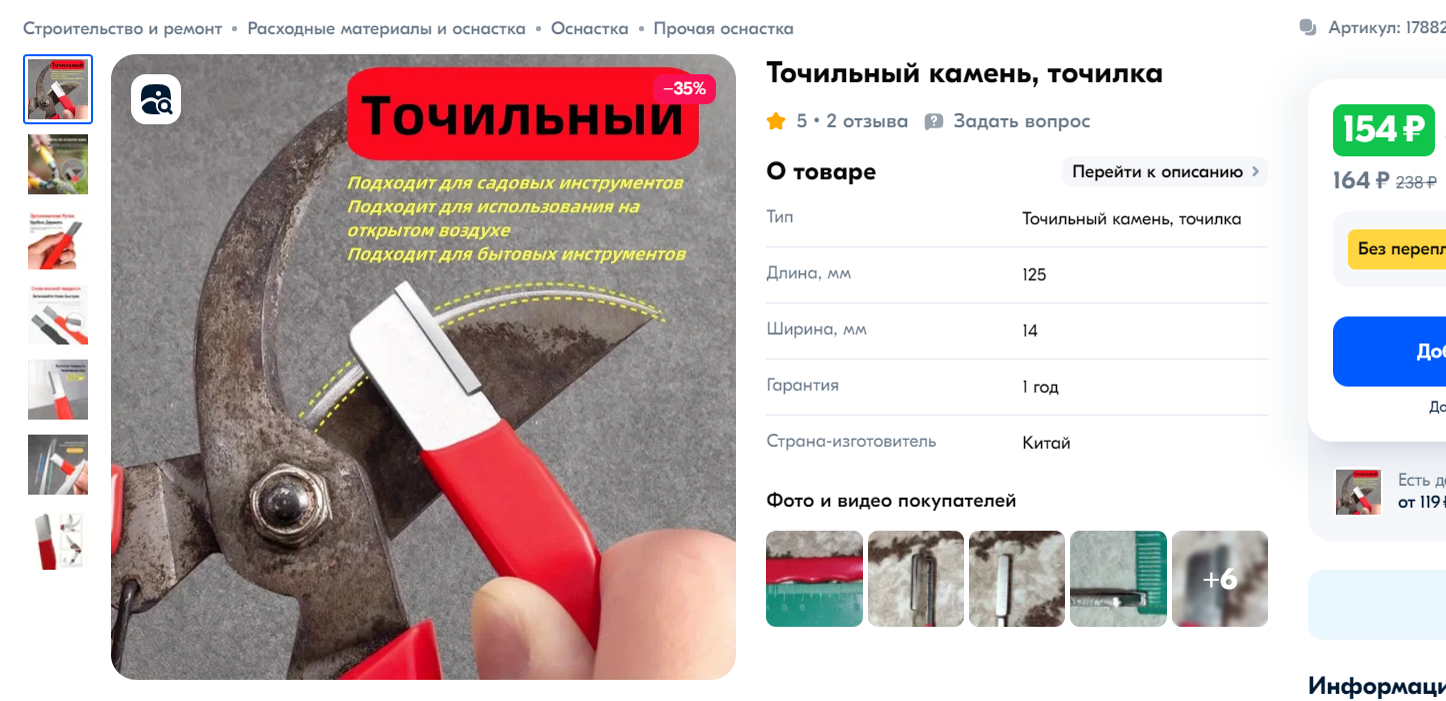Click the question bubble icon near Задать вопрос
Viewport: 1446px width, 701px height.
(934, 122)
